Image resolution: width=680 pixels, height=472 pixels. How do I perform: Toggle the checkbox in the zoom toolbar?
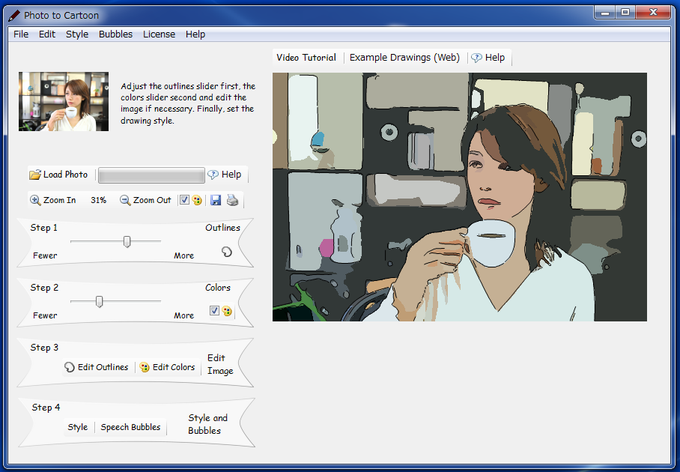184,200
